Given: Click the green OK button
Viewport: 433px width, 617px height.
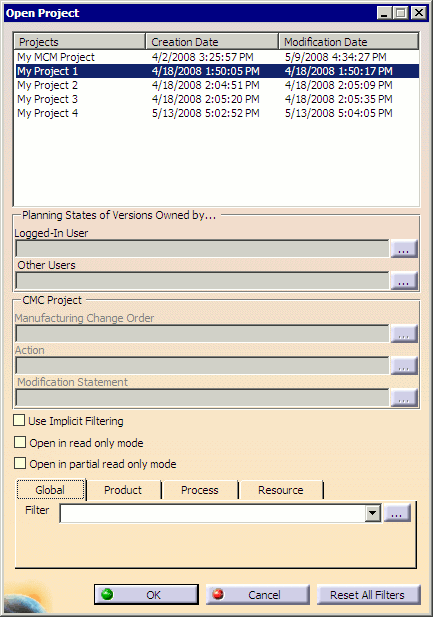Looking at the screenshot, I should pos(146,594).
